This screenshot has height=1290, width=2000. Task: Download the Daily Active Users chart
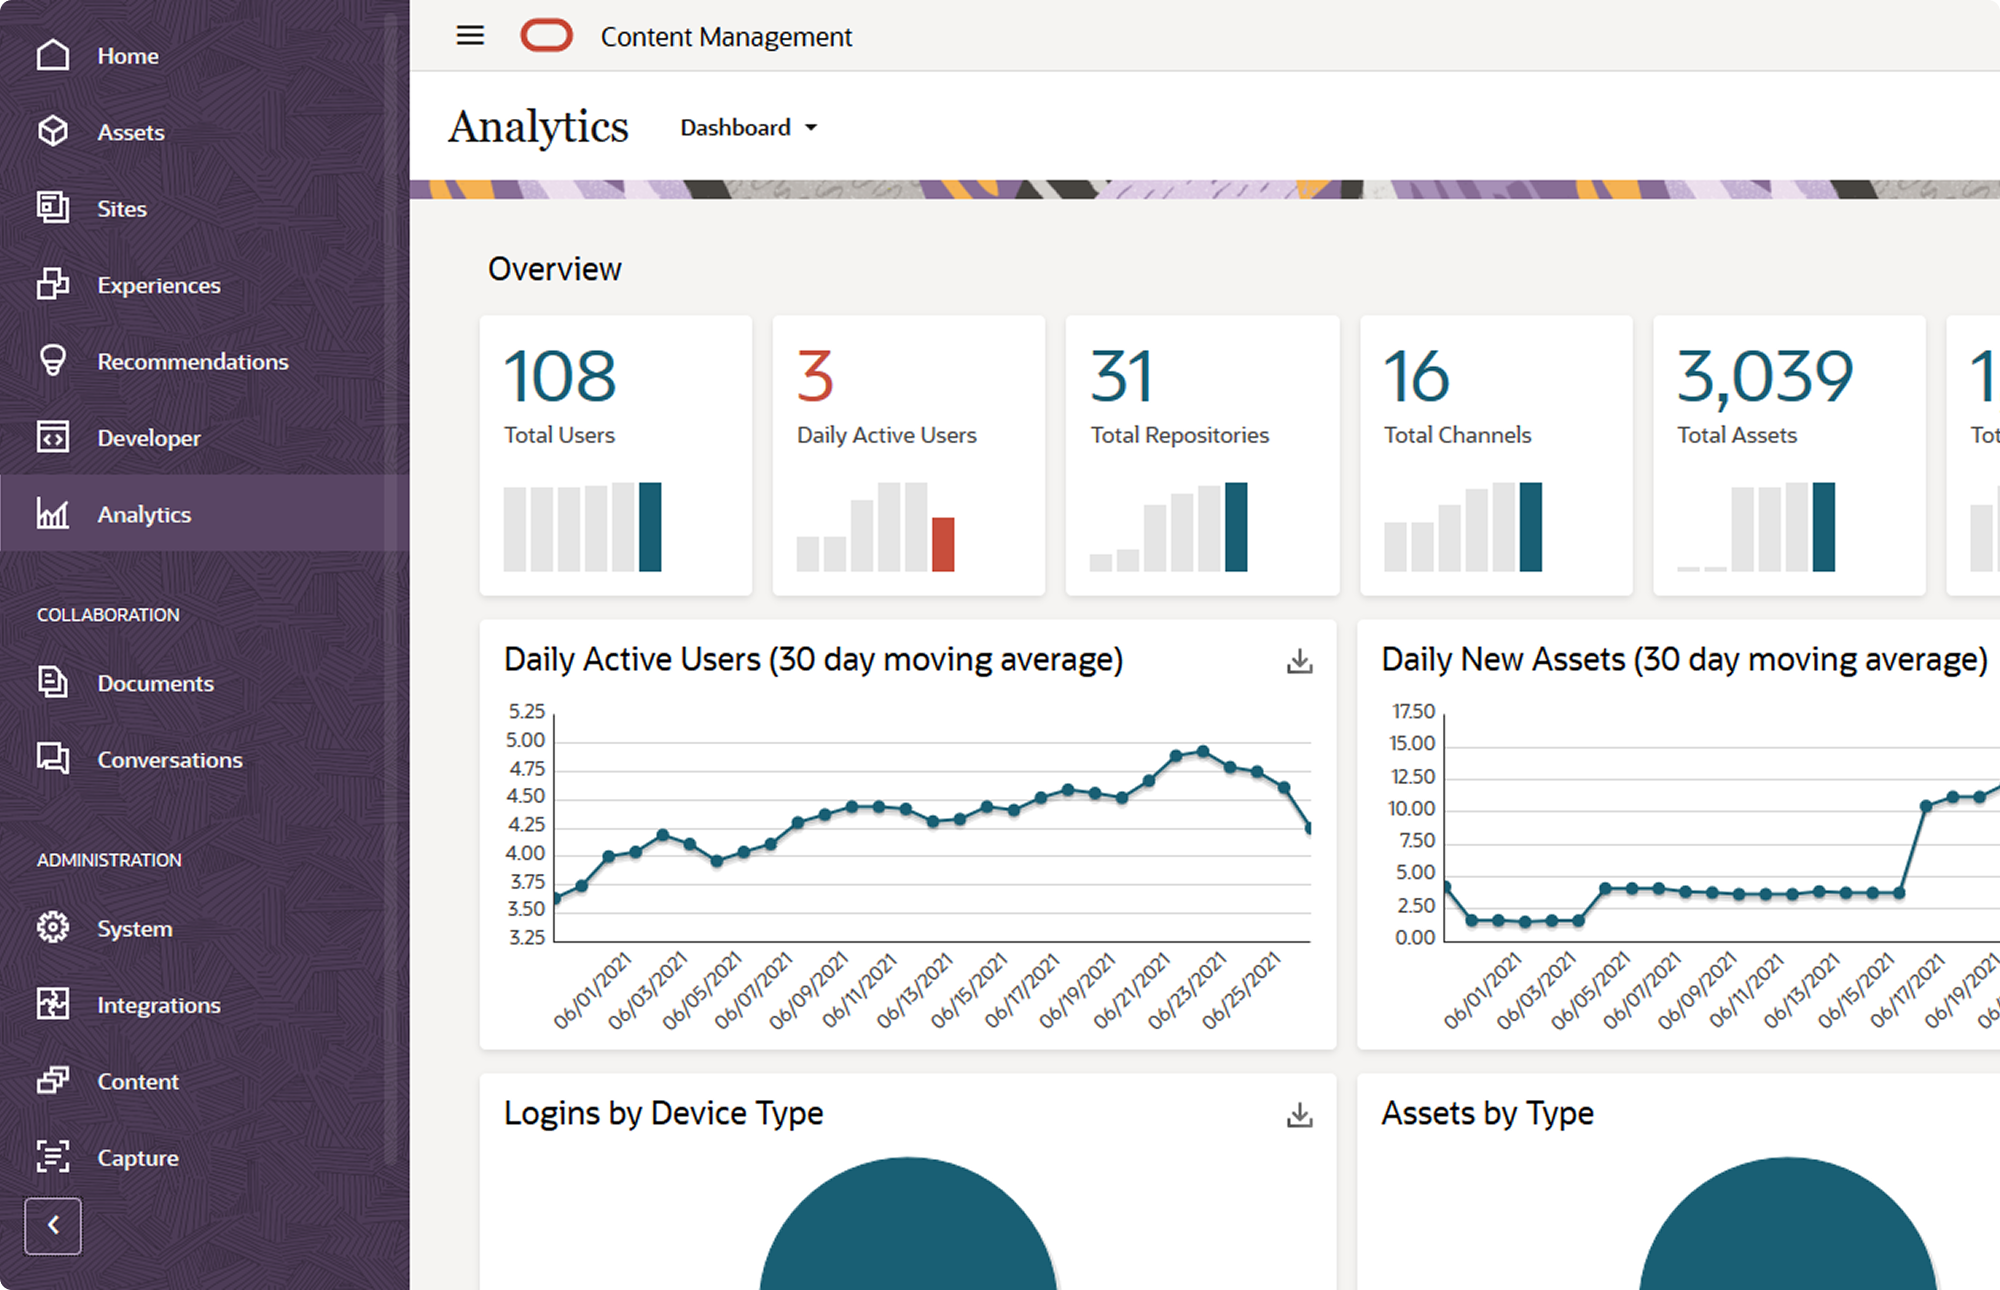pos(1299,661)
